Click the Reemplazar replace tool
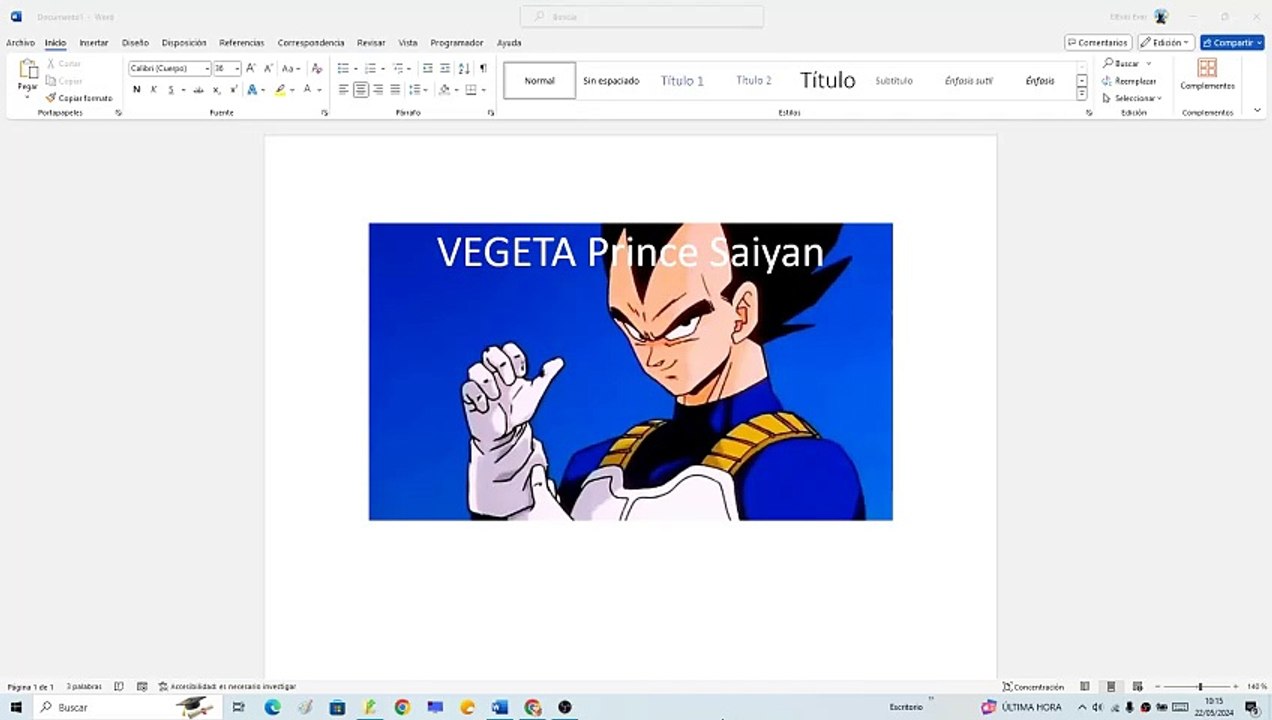This screenshot has width=1272, height=720. pos(1129,81)
